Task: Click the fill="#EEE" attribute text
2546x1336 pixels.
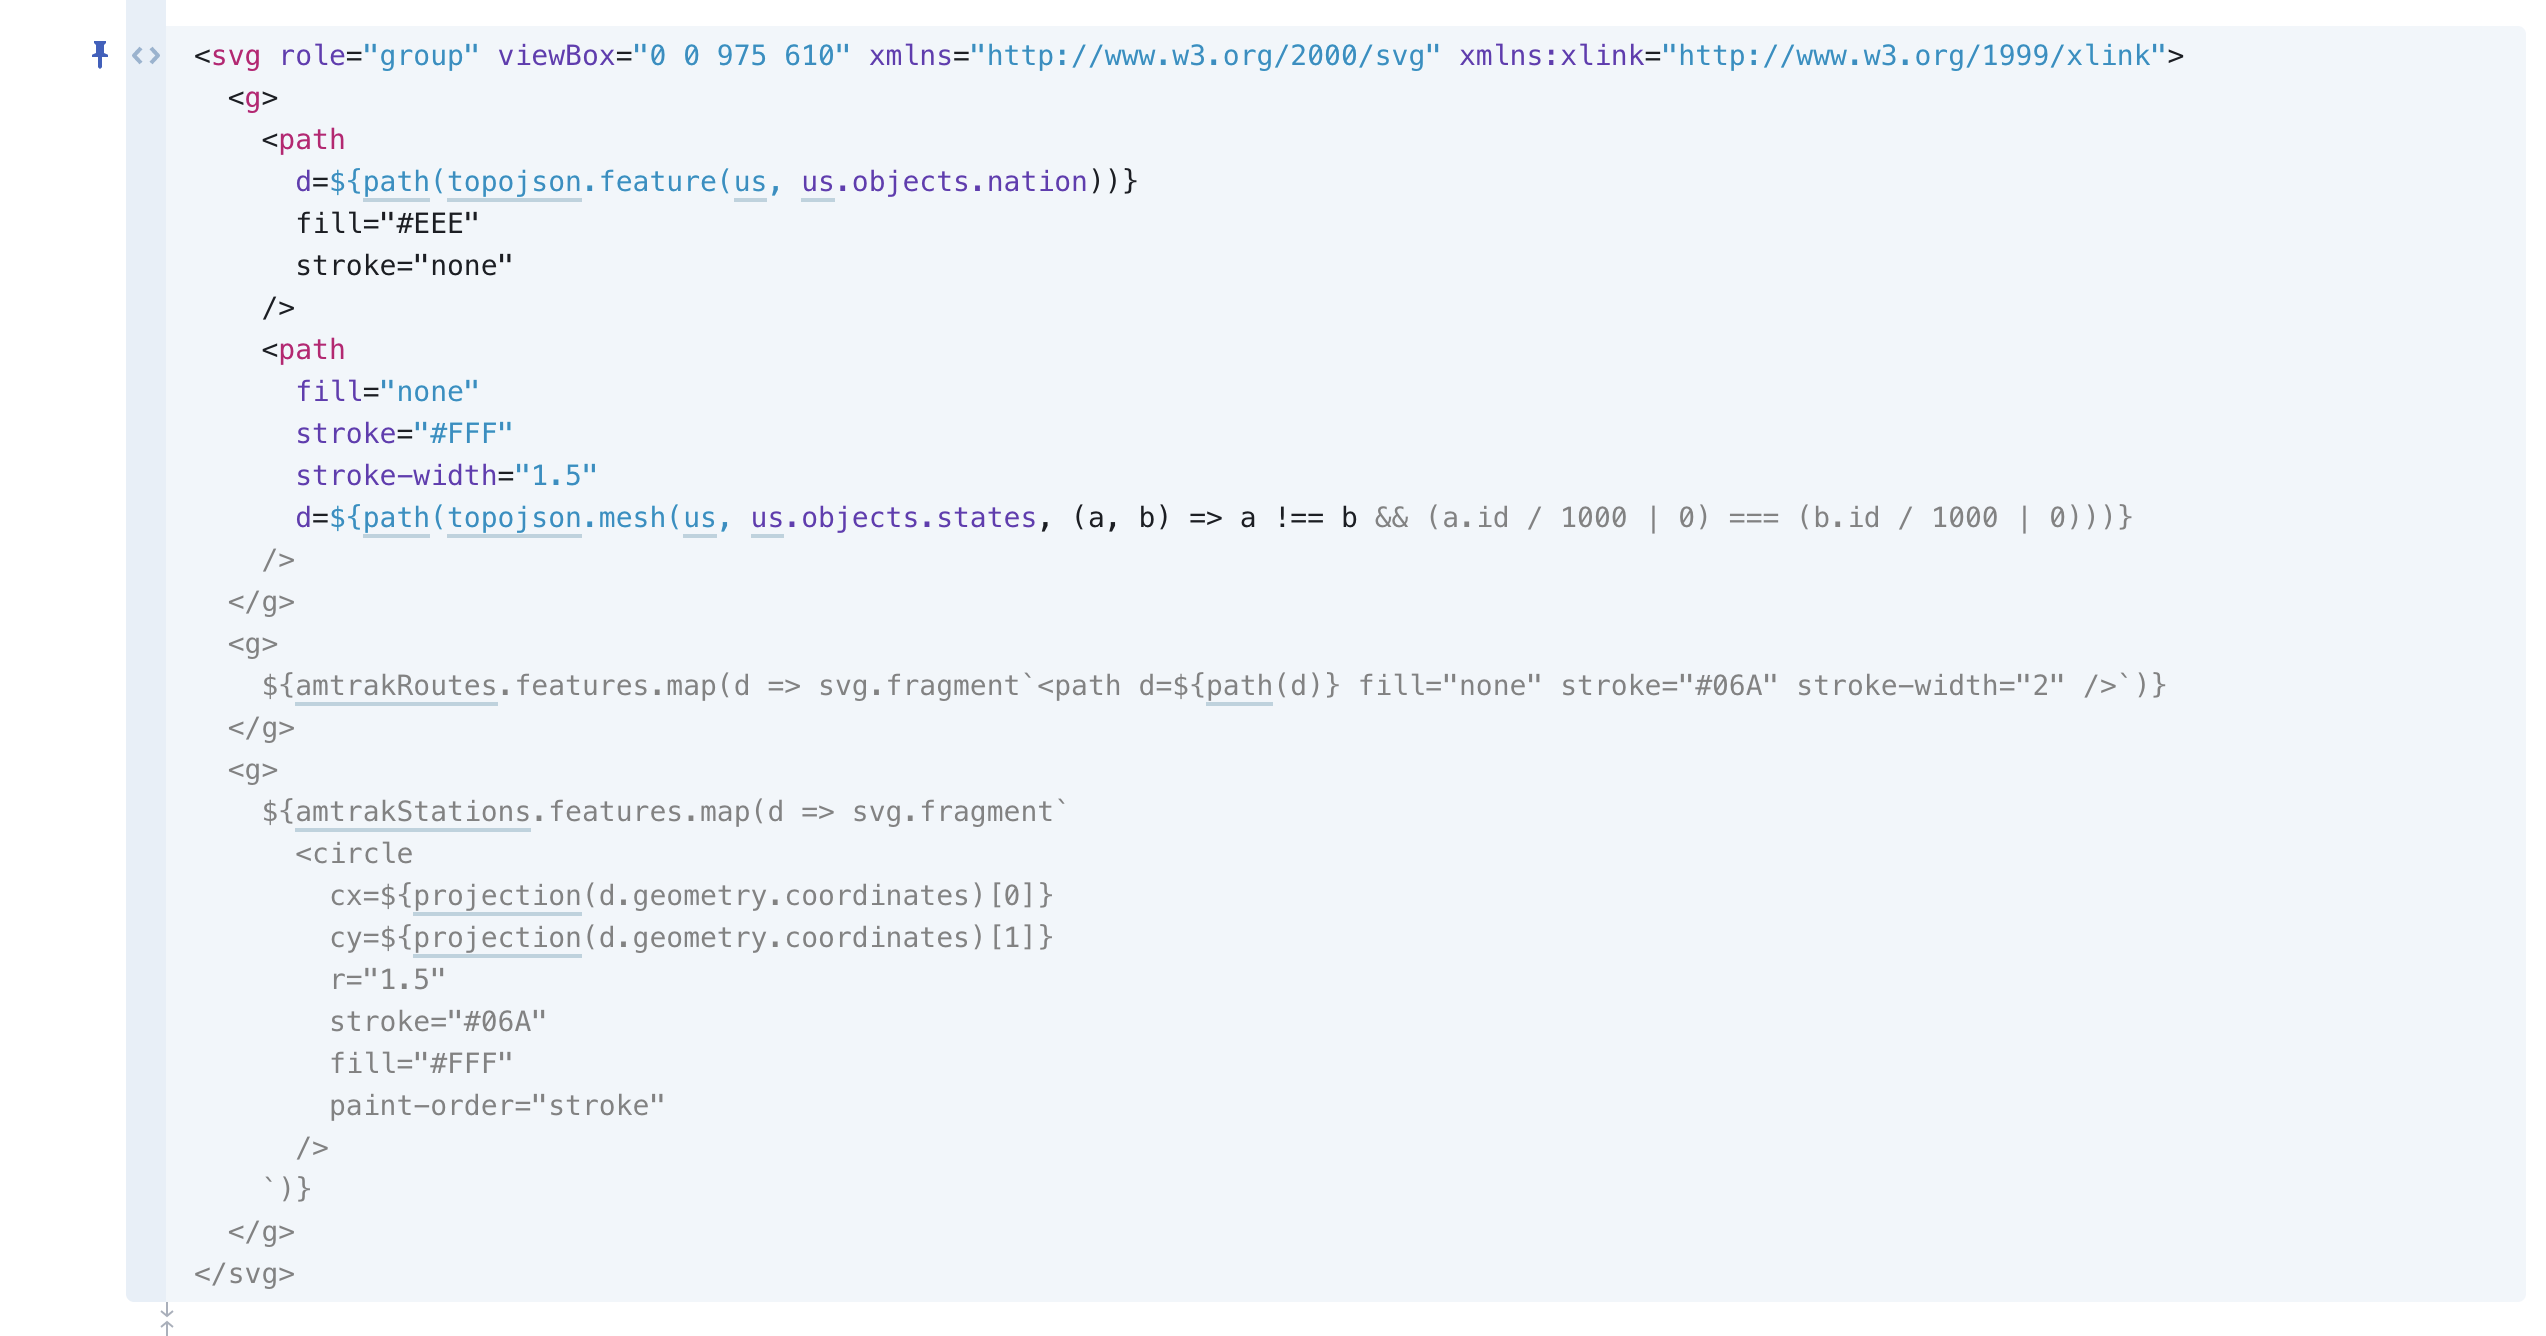Action: pyautogui.click(x=387, y=224)
